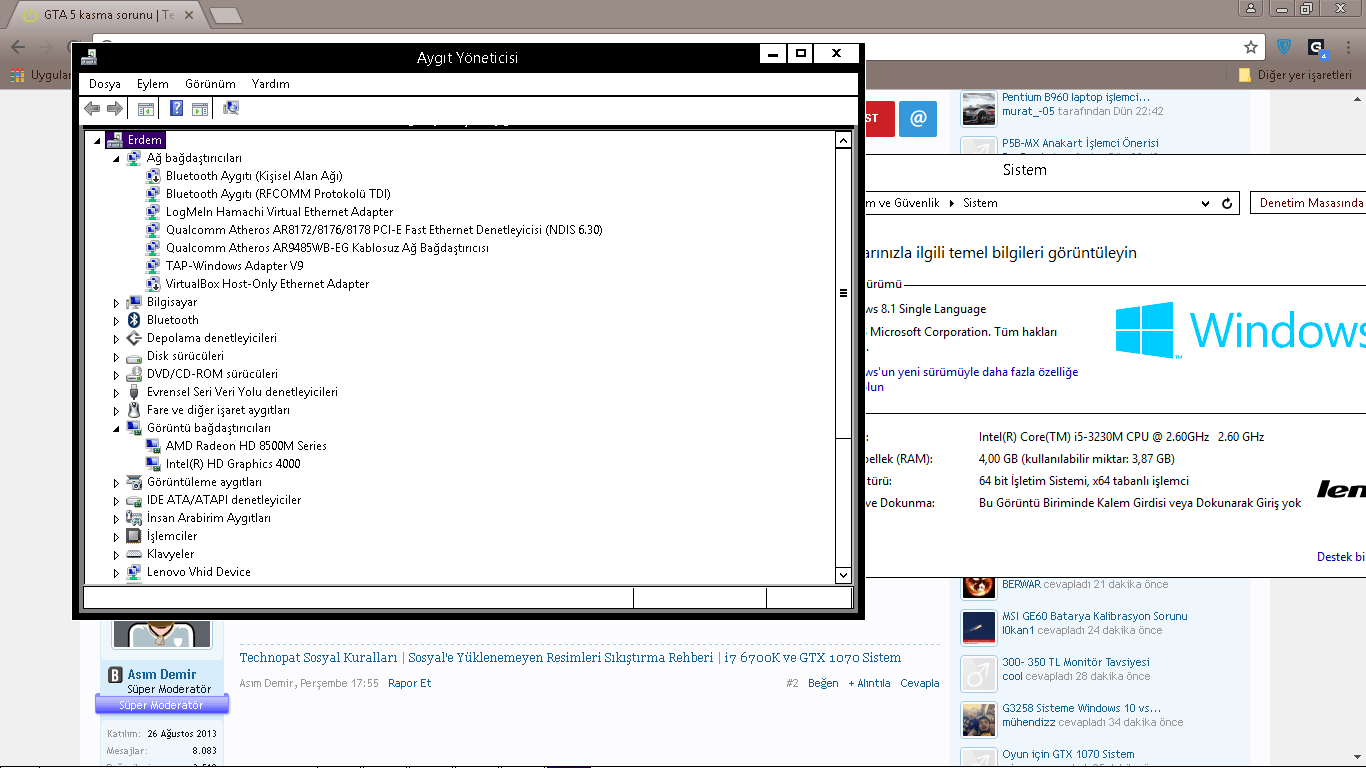Click the AMD Radeon HD 8500M adapter icon
This screenshot has height=768, width=1366.
[153, 446]
